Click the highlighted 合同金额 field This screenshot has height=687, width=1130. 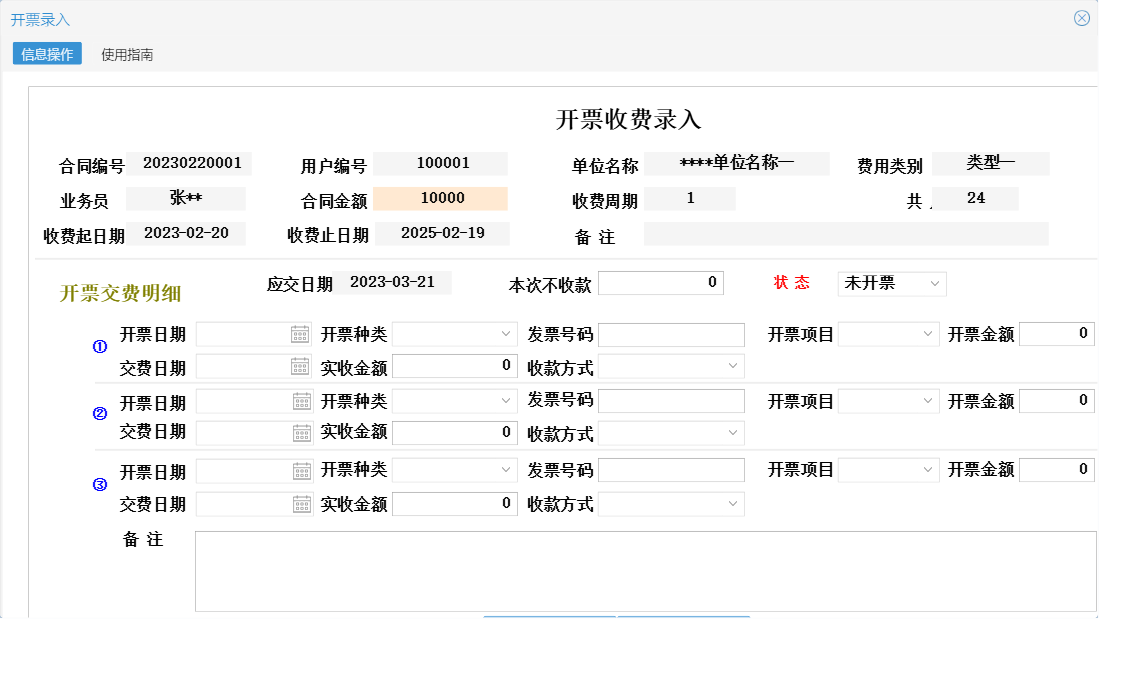pyautogui.click(x=441, y=198)
